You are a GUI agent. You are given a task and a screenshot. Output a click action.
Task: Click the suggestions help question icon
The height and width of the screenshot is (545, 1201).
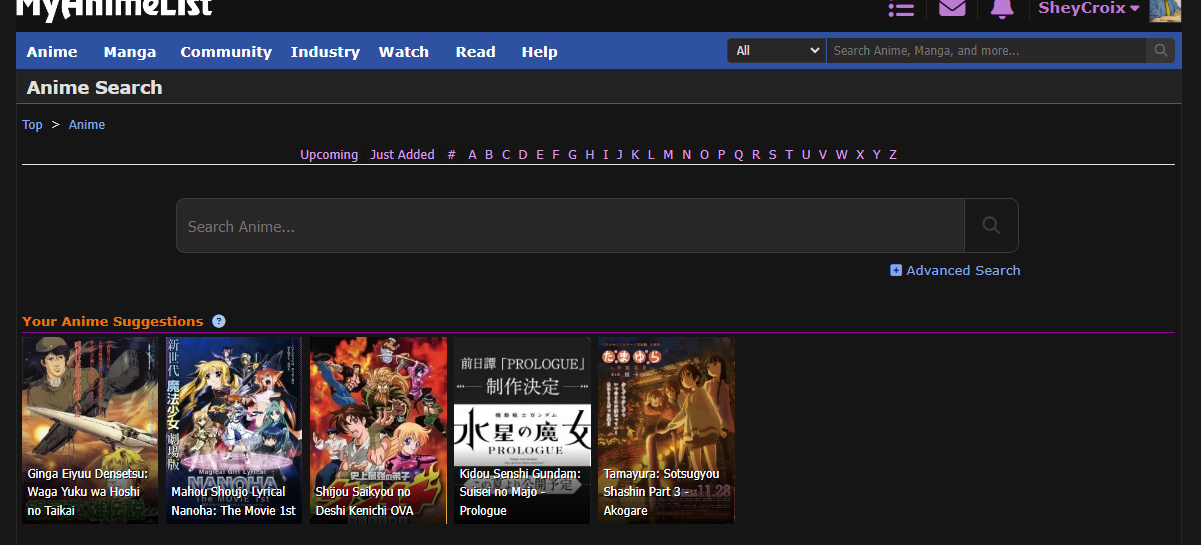click(x=219, y=321)
